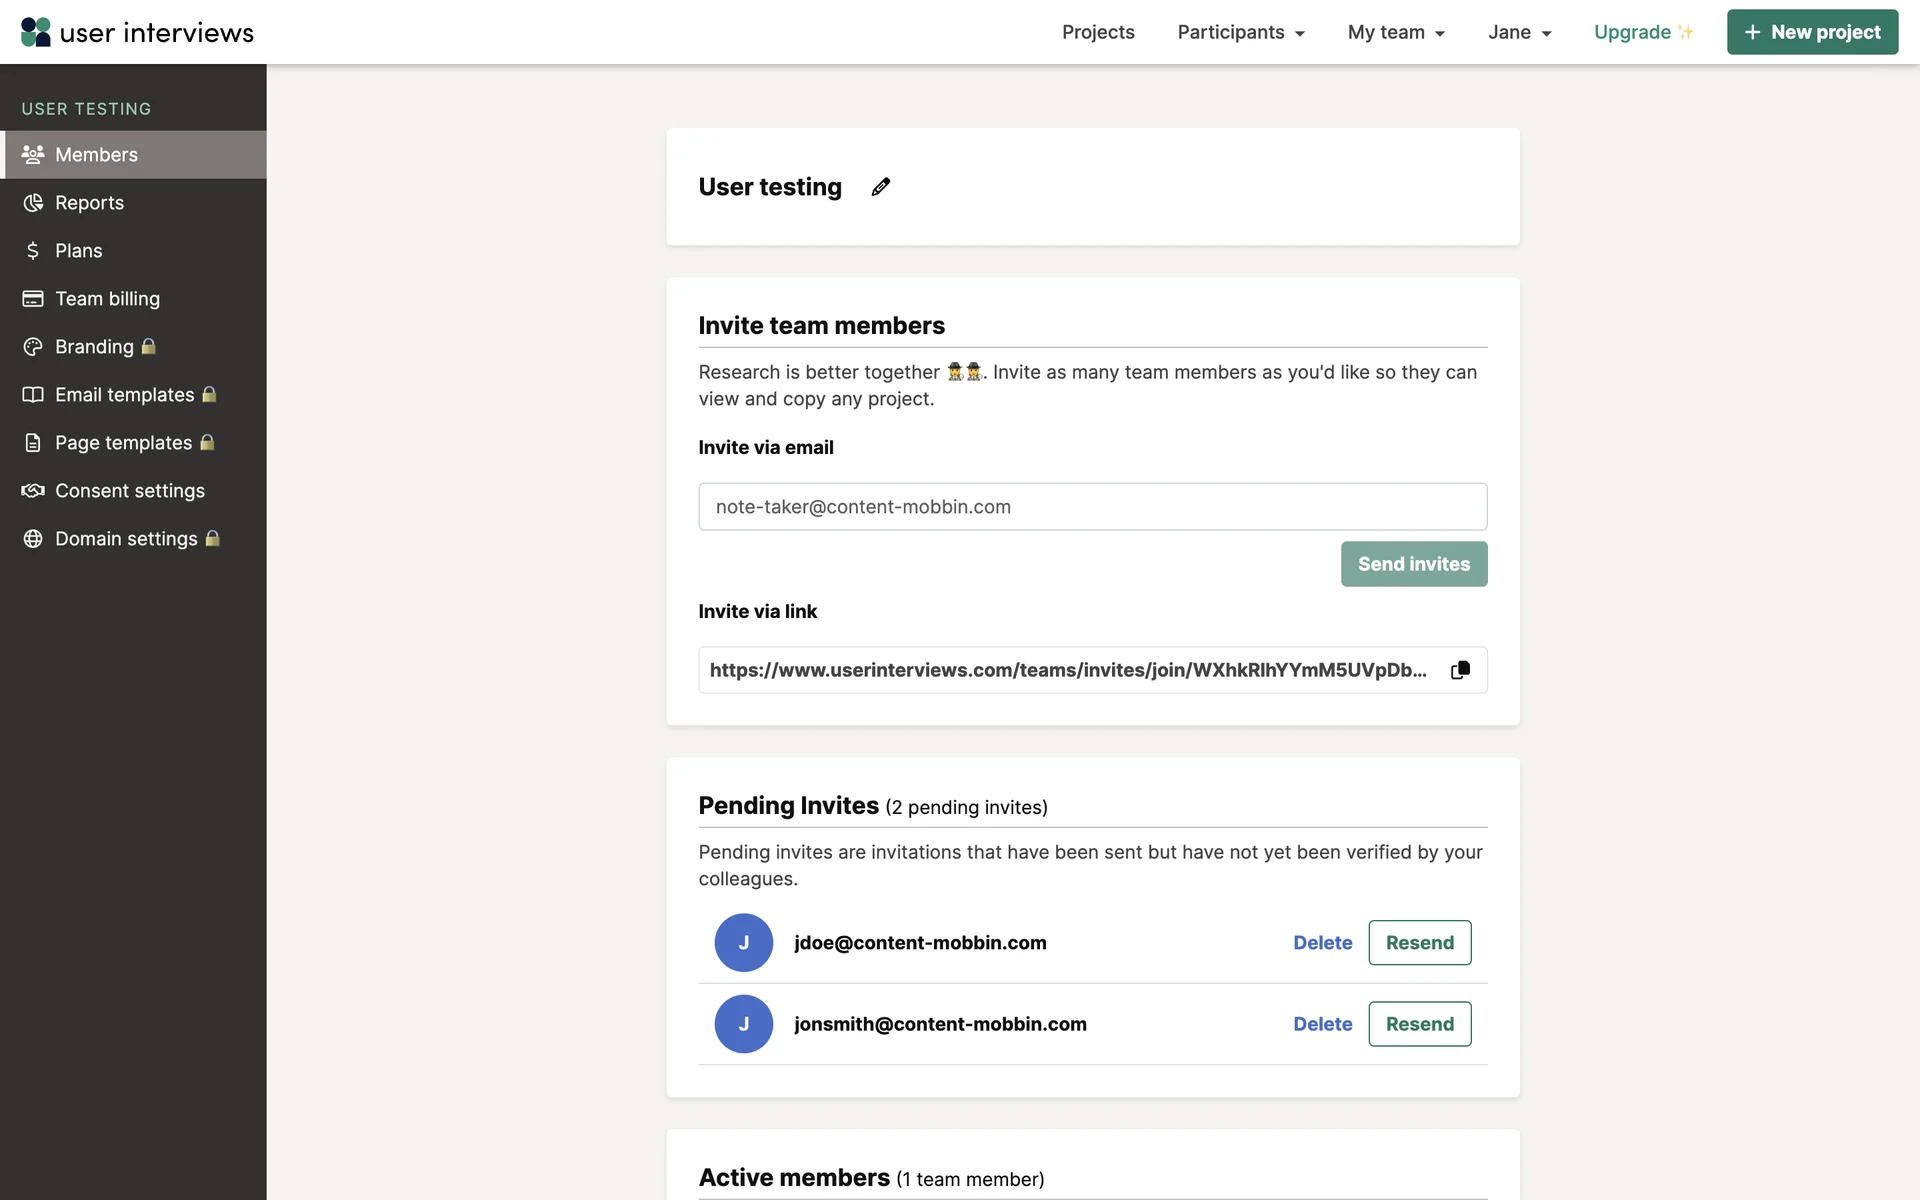Expand the Participants dropdown menu

click(1240, 32)
